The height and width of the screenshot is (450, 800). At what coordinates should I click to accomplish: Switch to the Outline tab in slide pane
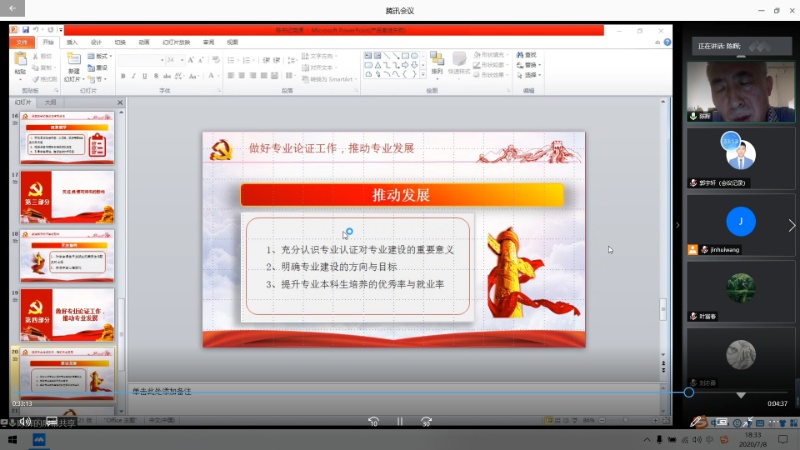tap(51, 102)
